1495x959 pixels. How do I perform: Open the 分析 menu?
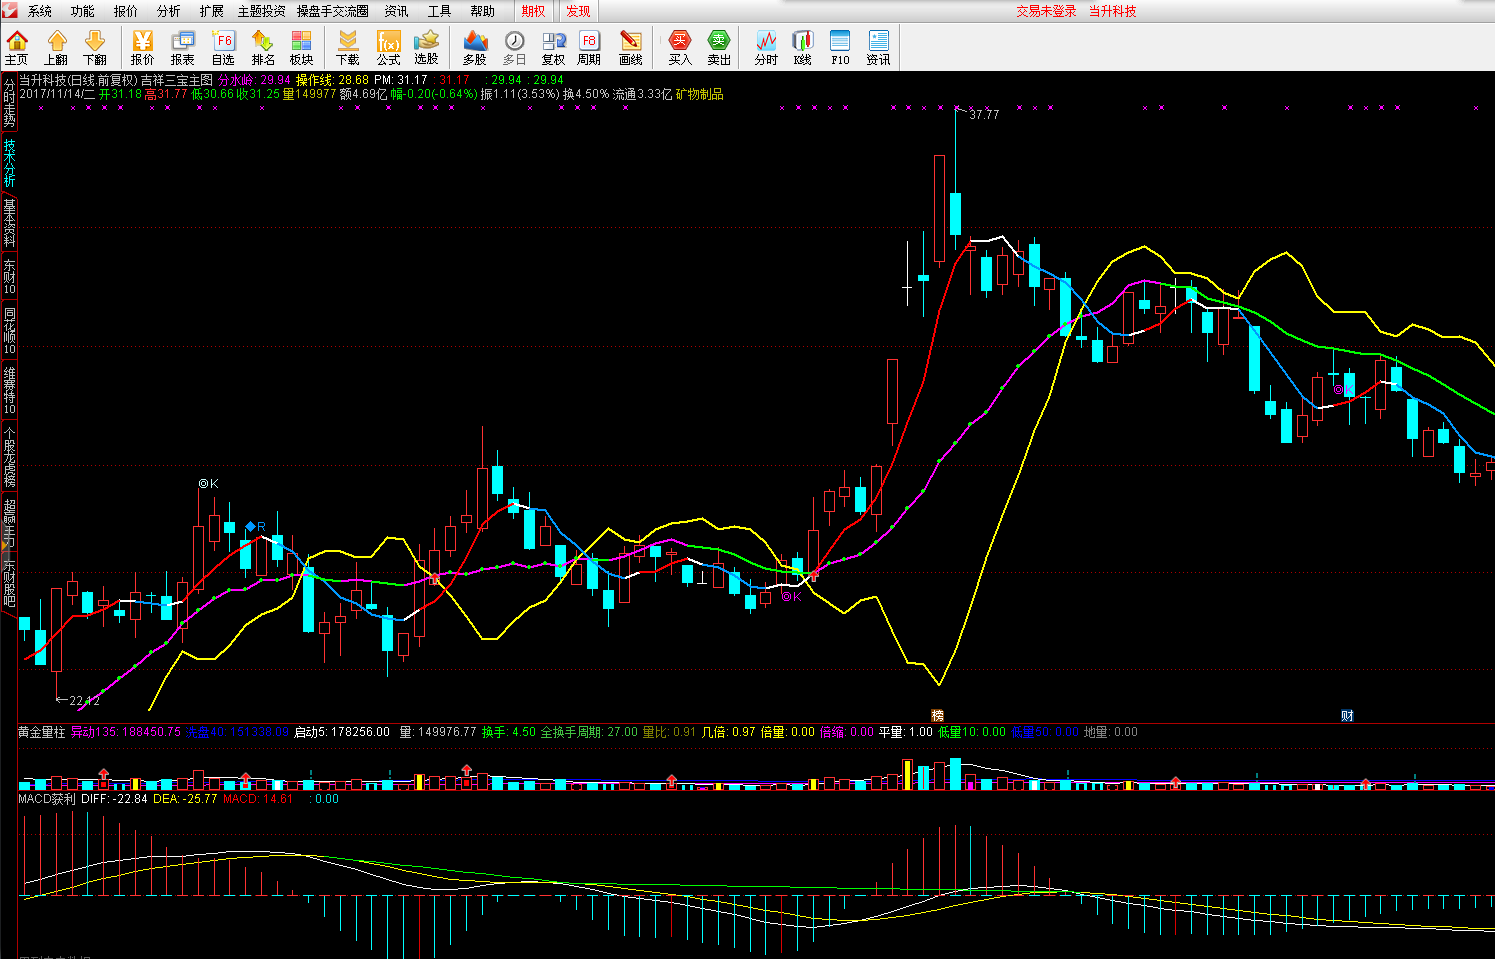click(169, 11)
